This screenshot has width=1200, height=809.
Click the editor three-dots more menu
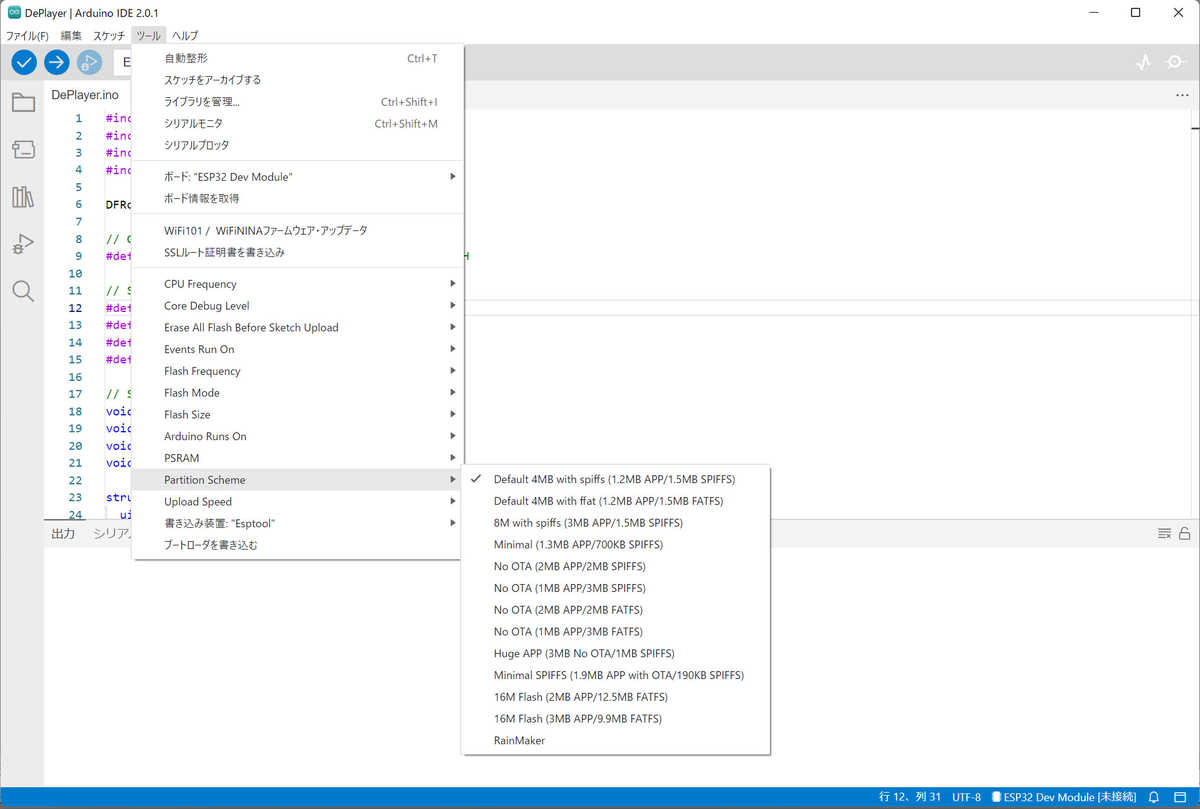coord(1182,95)
